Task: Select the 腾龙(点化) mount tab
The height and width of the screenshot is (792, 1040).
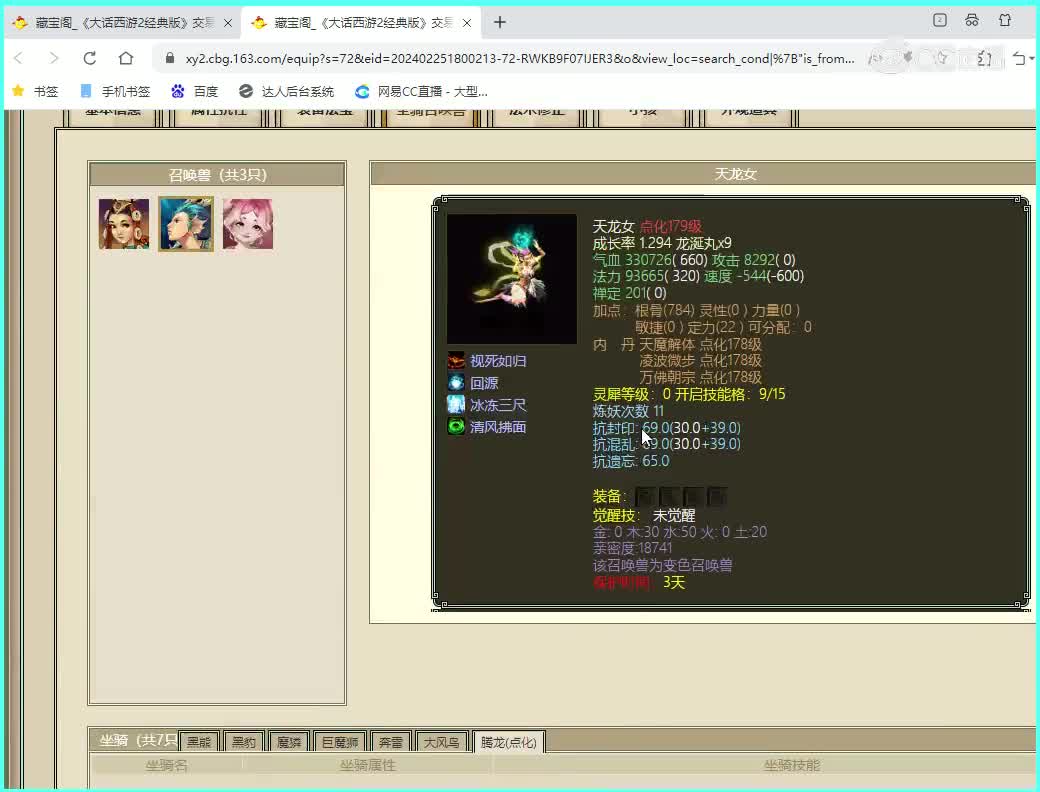Action: (x=509, y=742)
